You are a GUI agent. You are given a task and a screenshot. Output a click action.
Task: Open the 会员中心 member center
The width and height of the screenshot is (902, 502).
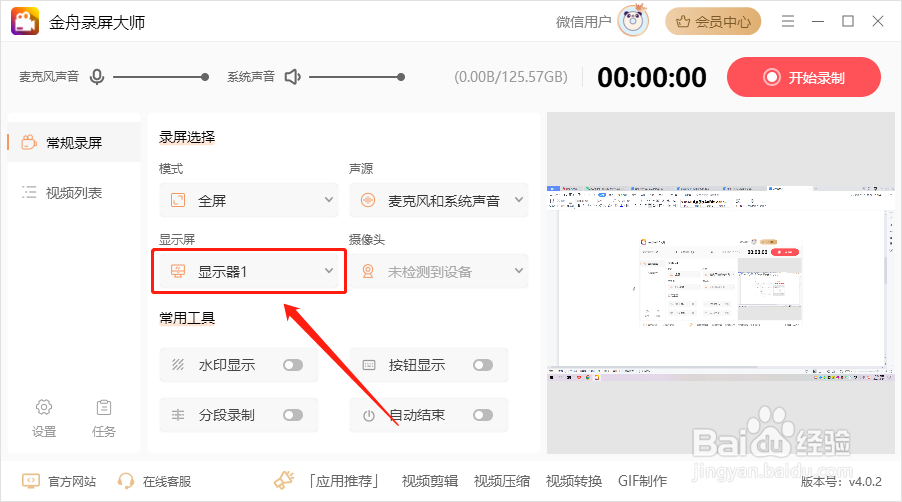pos(713,22)
